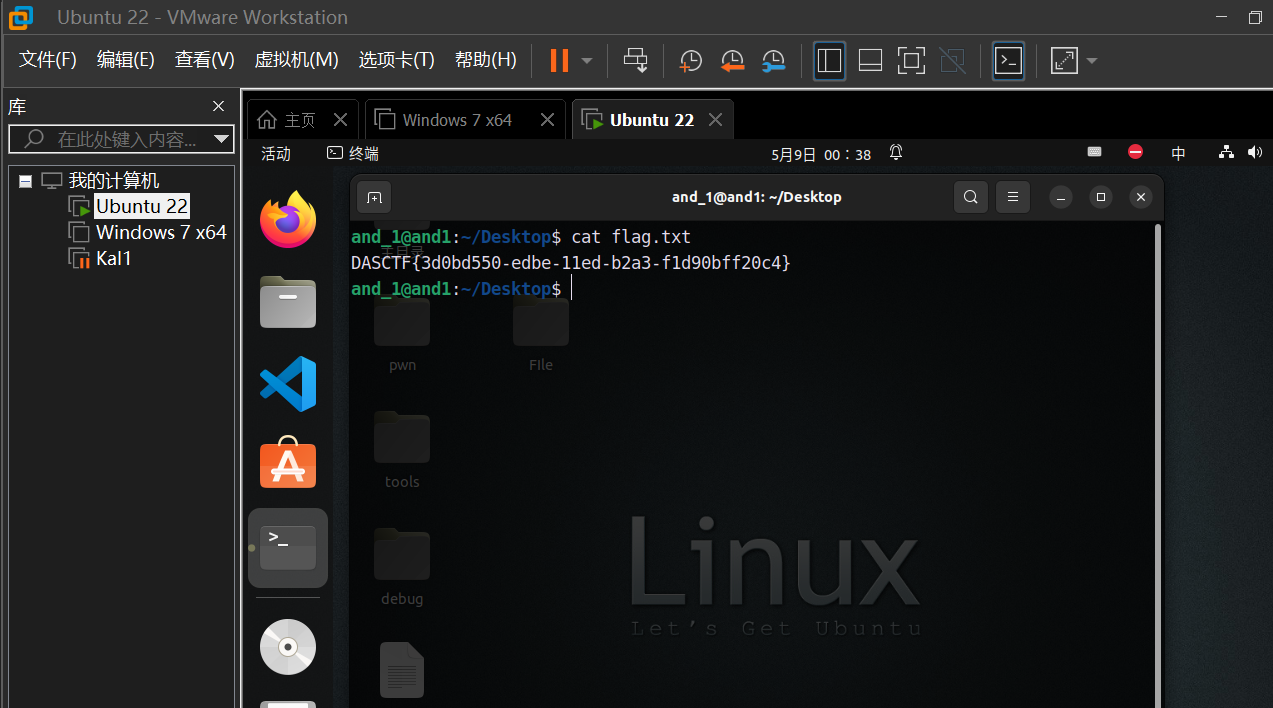This screenshot has height=708, width=1273.
Task: Click the Send Ctrl+Alt+Del icon
Action: 635,60
